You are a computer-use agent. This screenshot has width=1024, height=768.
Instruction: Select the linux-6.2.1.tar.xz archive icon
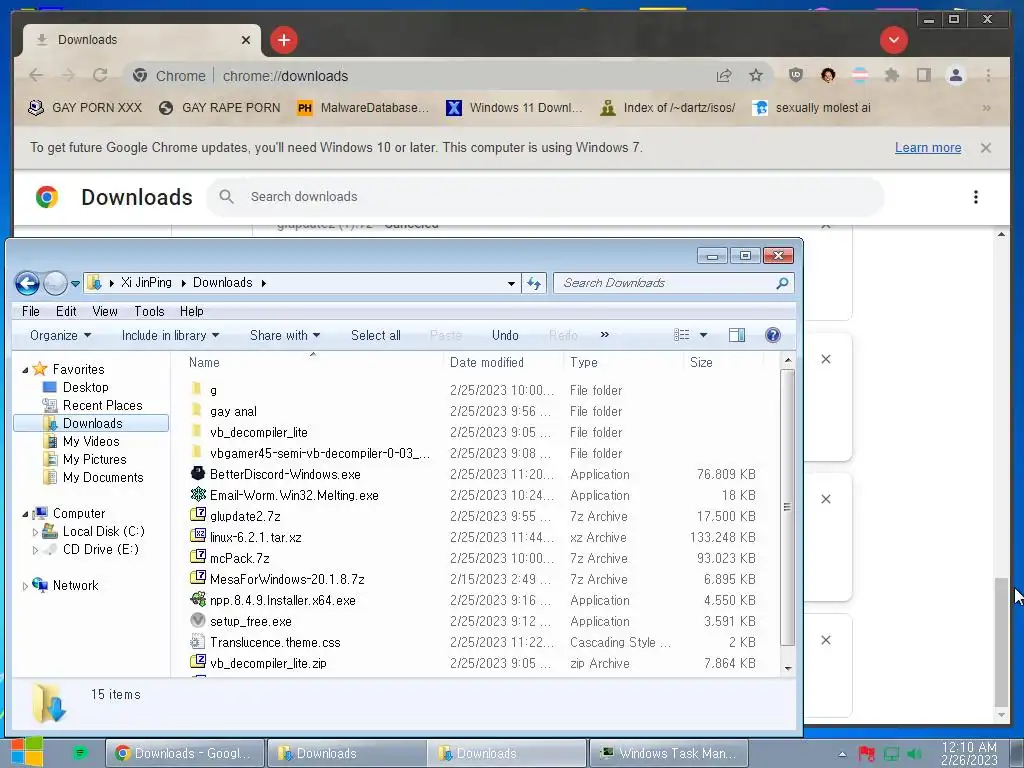197,536
